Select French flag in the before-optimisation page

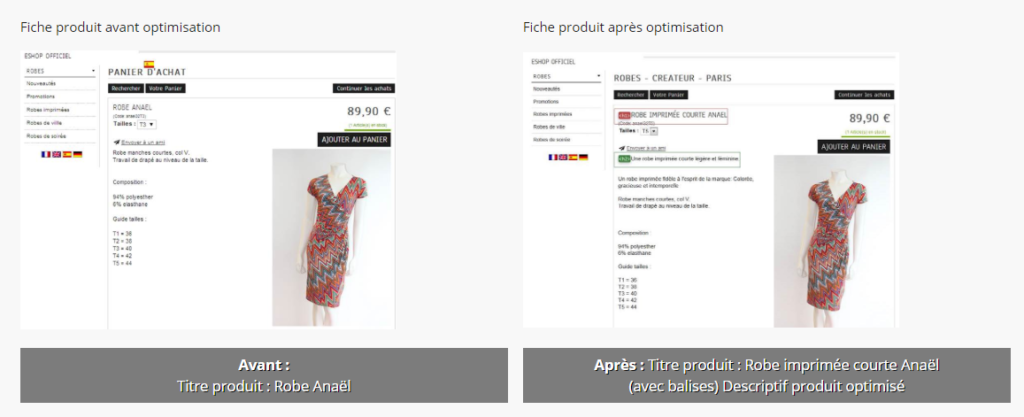point(46,155)
